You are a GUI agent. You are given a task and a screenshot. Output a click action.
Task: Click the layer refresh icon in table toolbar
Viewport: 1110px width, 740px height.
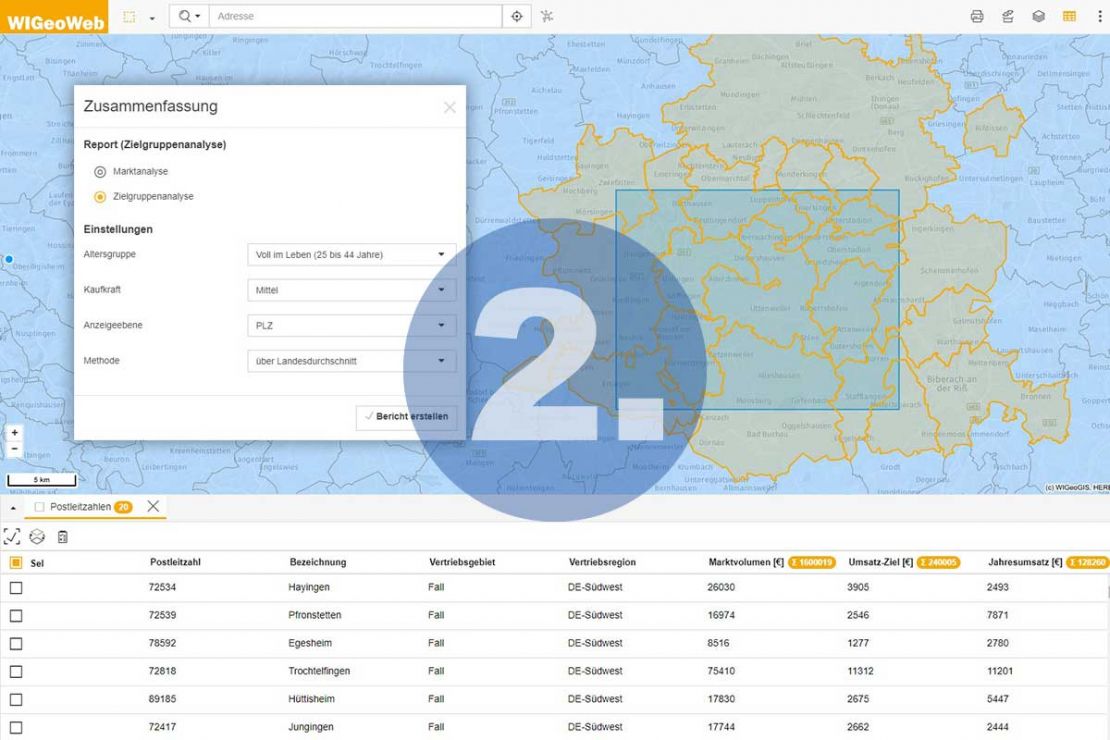(37, 537)
